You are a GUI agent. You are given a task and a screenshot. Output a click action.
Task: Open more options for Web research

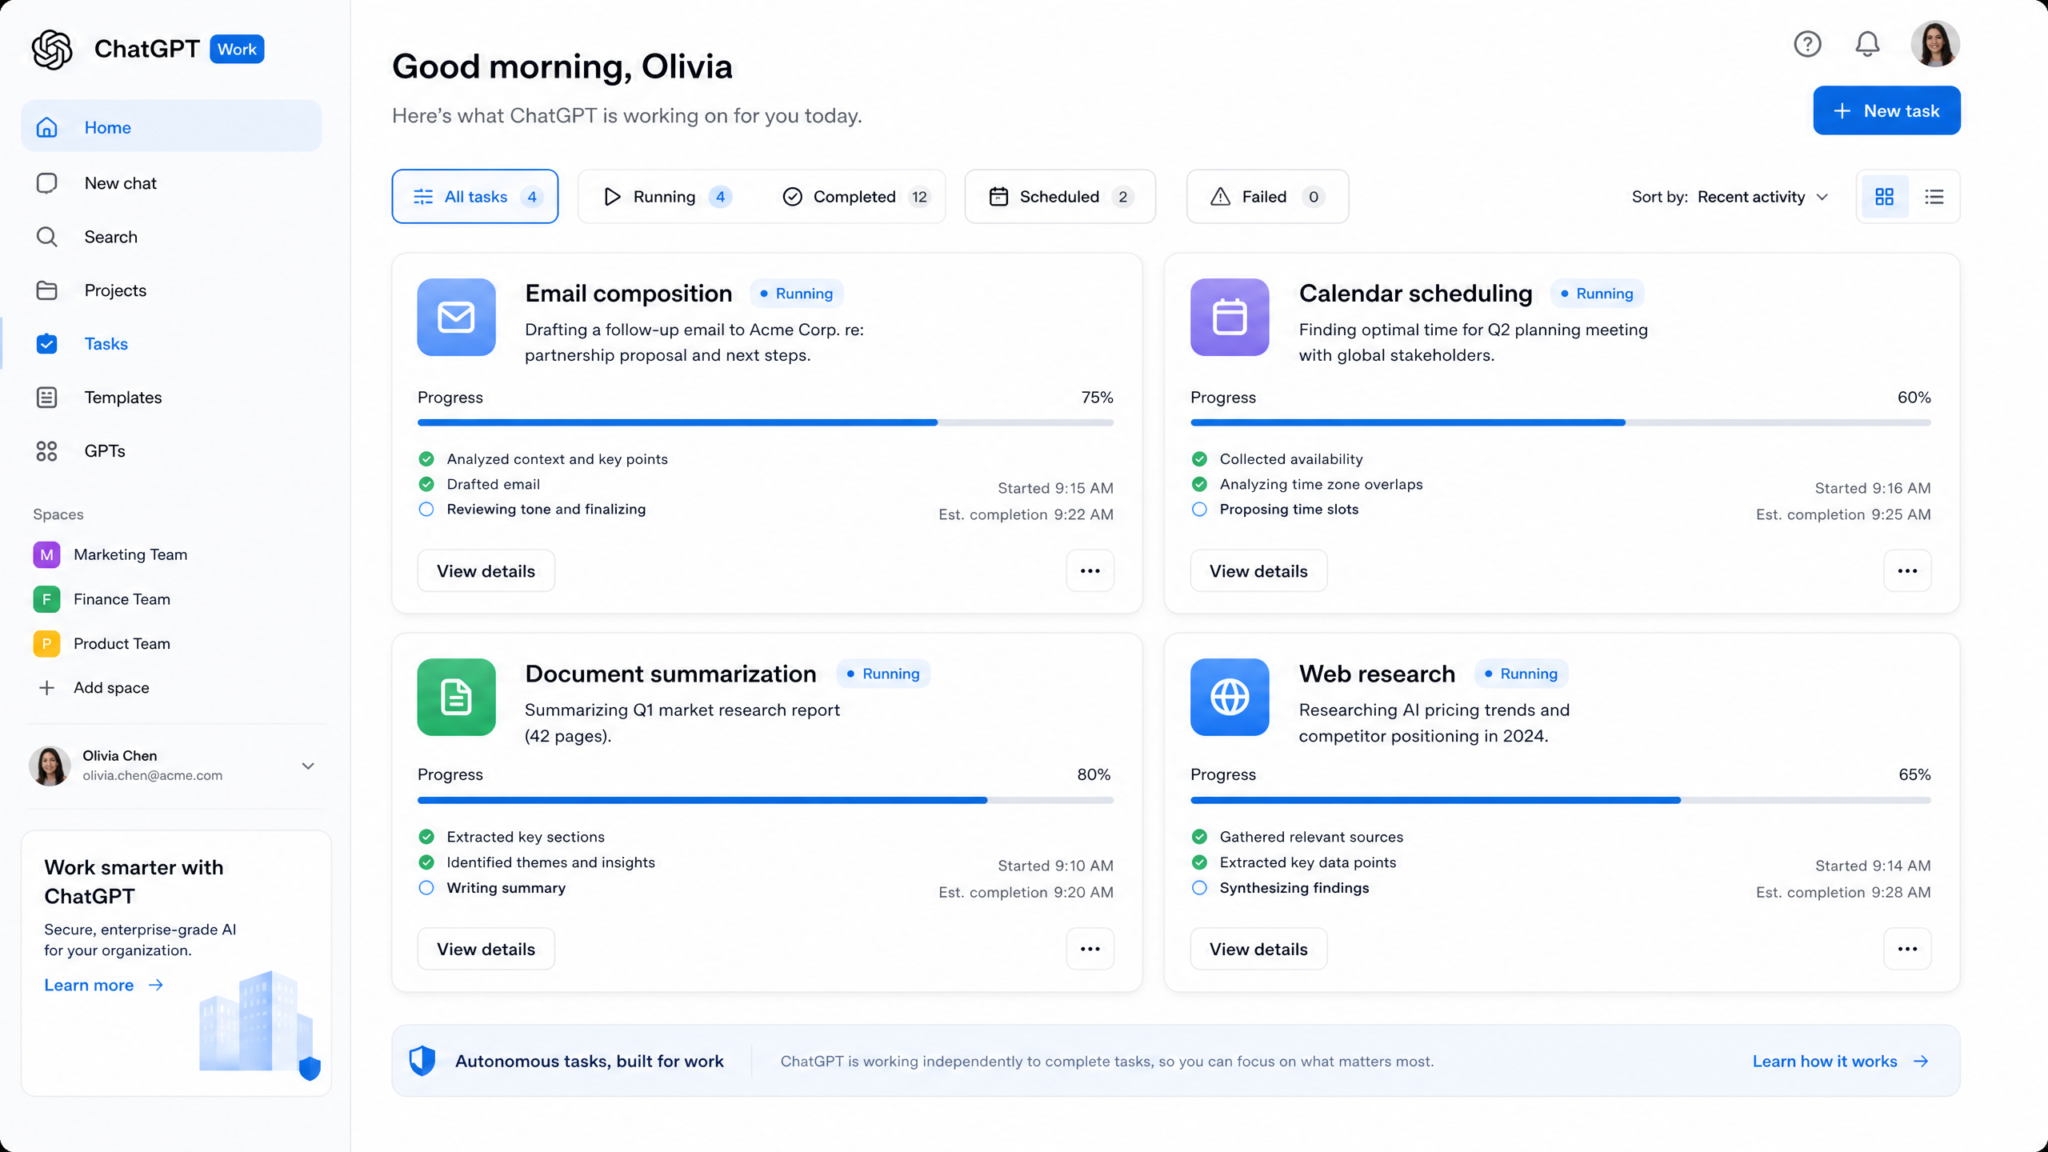point(1907,949)
